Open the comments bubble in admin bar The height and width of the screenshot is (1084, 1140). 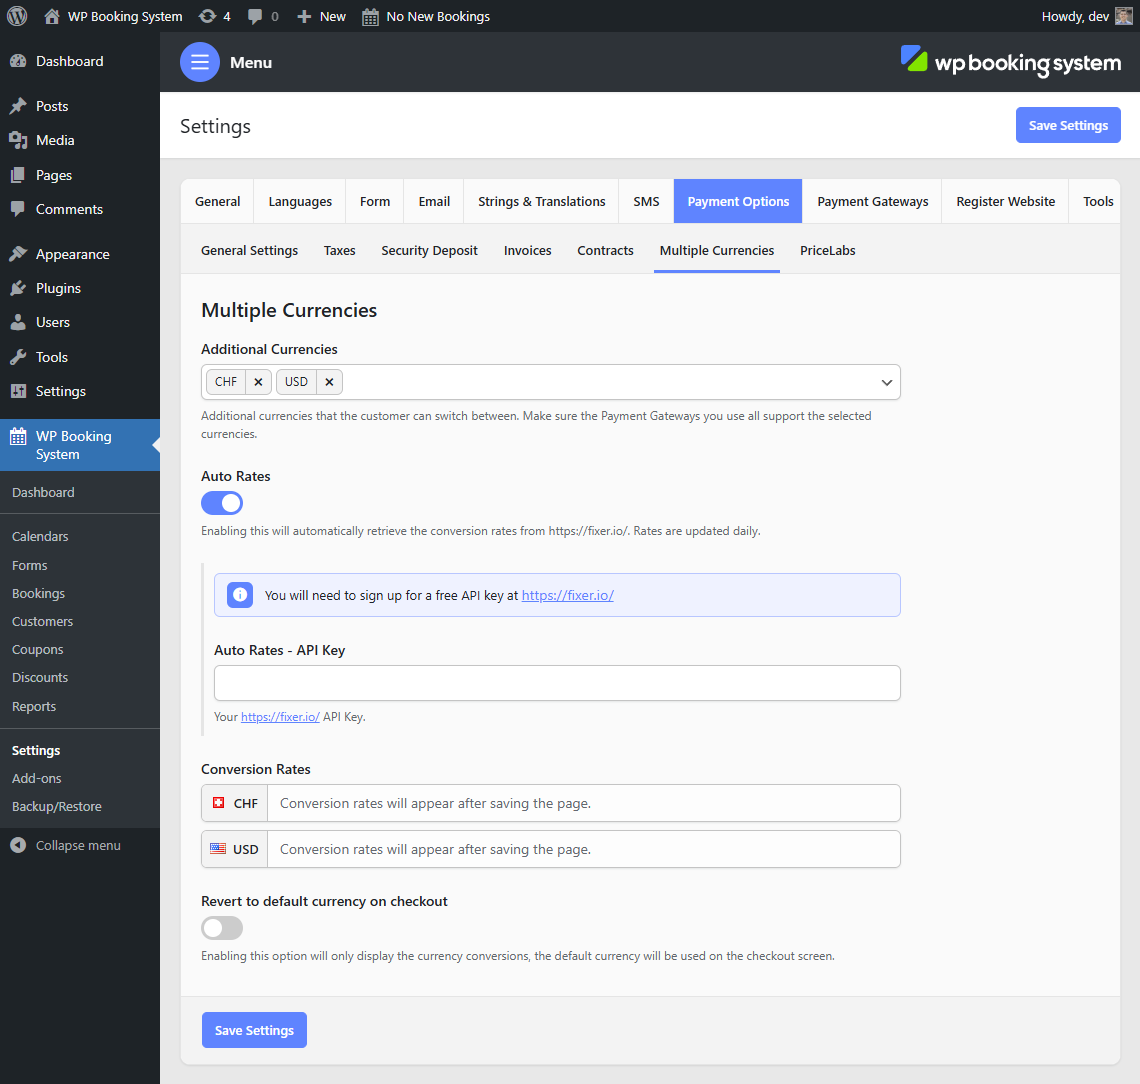(254, 16)
